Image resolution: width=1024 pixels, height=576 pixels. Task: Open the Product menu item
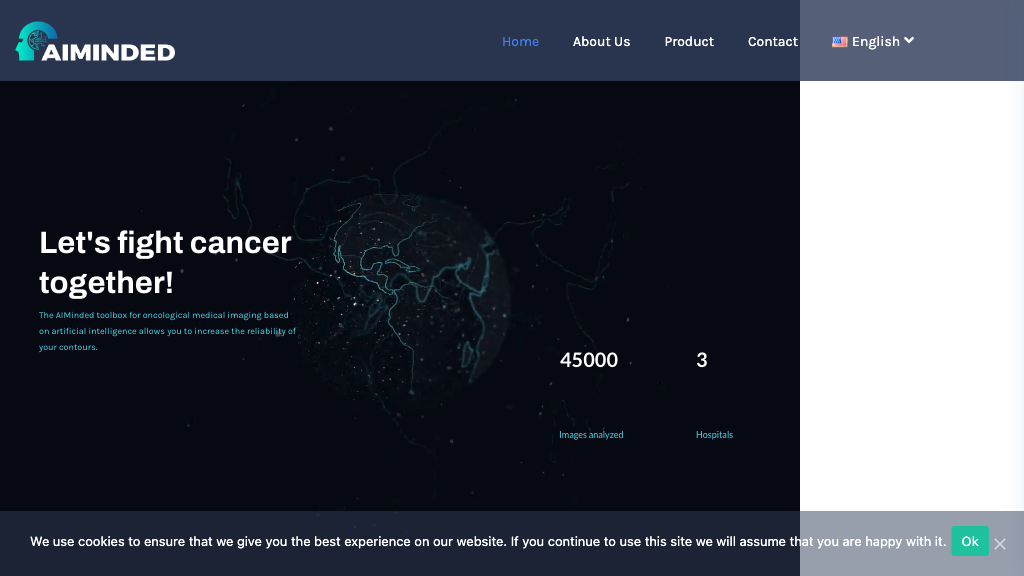click(689, 41)
